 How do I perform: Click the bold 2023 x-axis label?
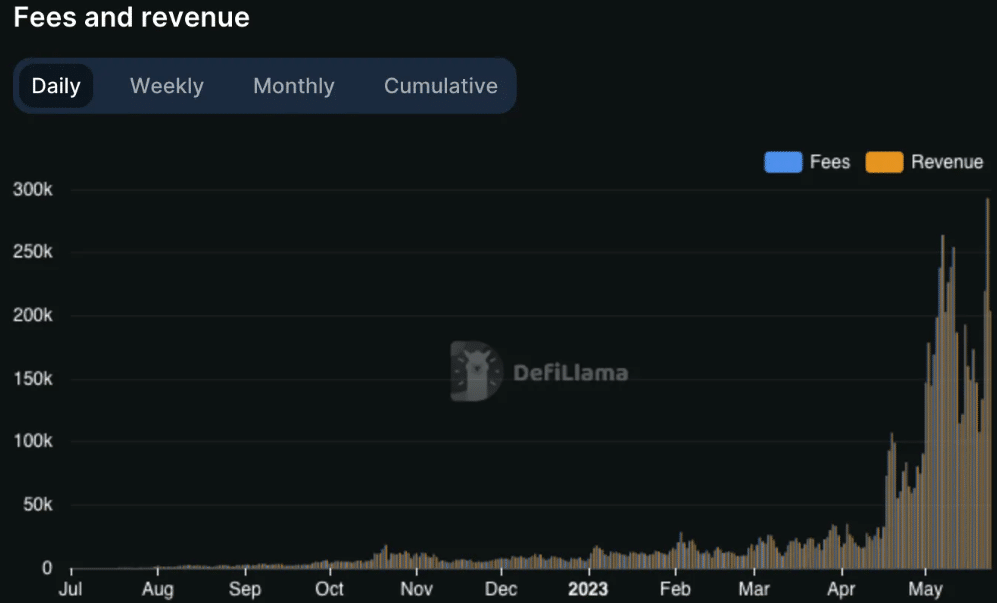[588, 589]
